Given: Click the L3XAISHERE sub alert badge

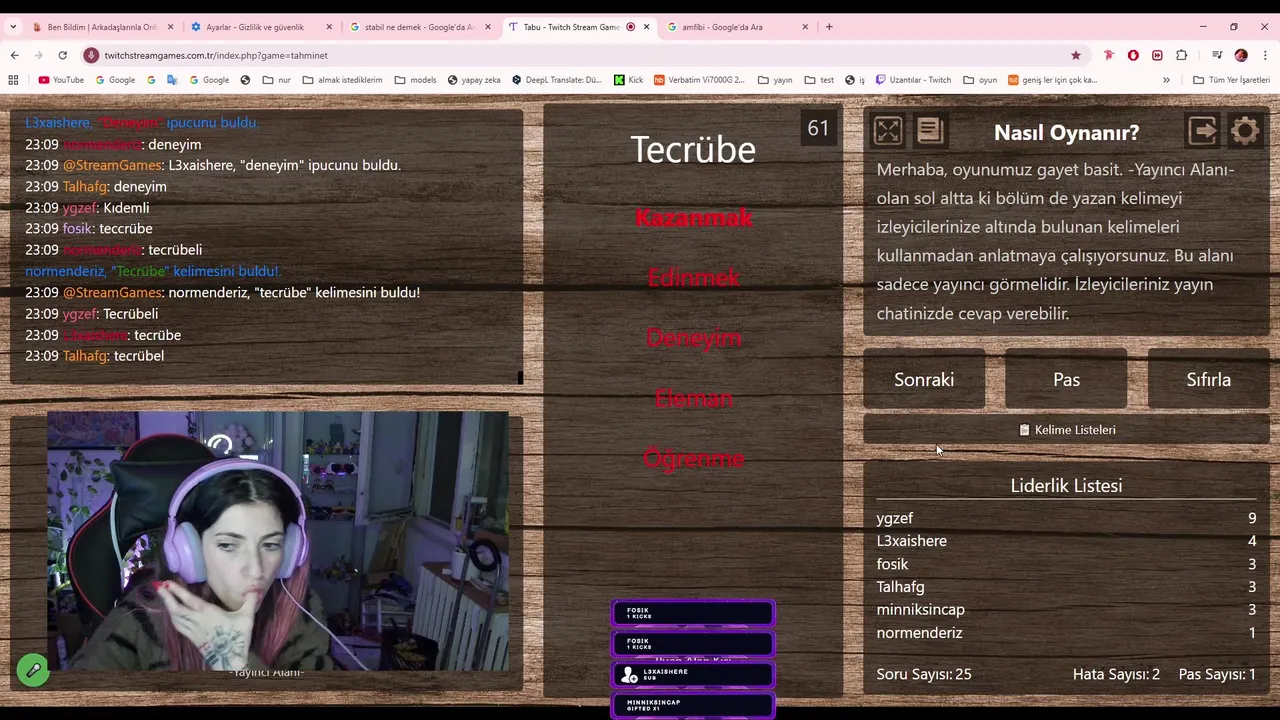Looking at the screenshot, I should click(692, 675).
